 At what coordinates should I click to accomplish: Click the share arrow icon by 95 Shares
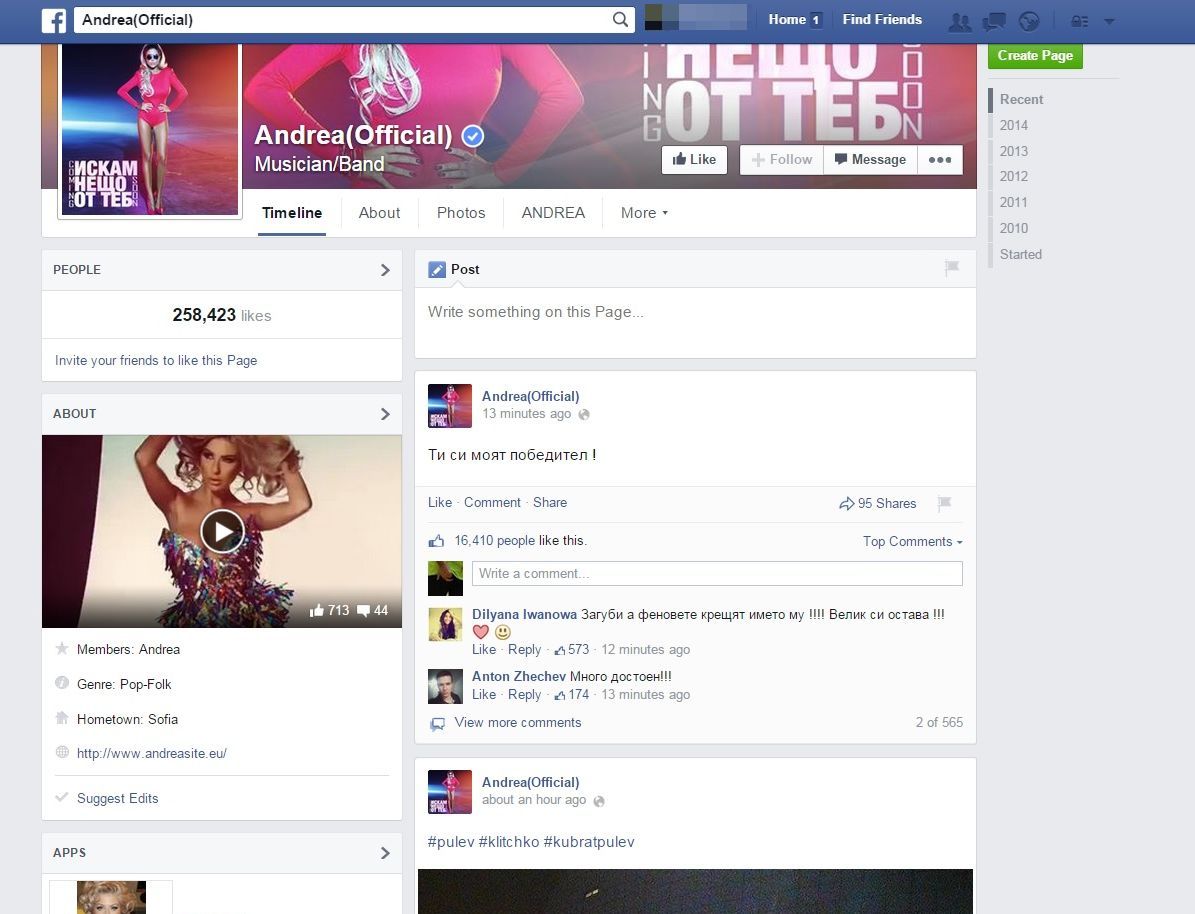pyautogui.click(x=847, y=503)
